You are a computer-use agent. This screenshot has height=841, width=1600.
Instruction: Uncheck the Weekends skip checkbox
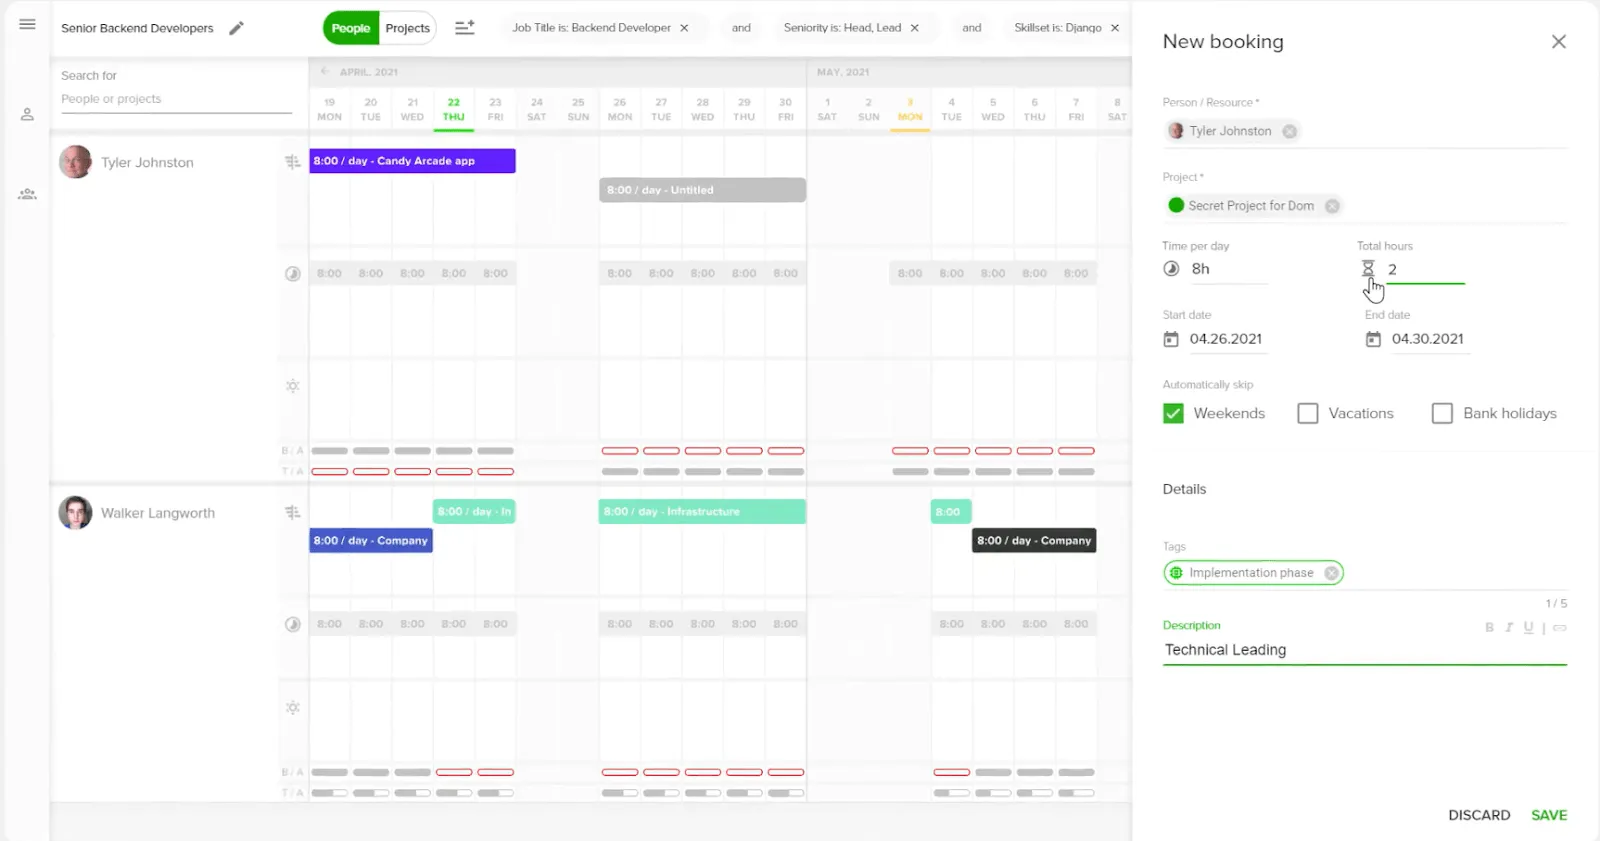1173,413
